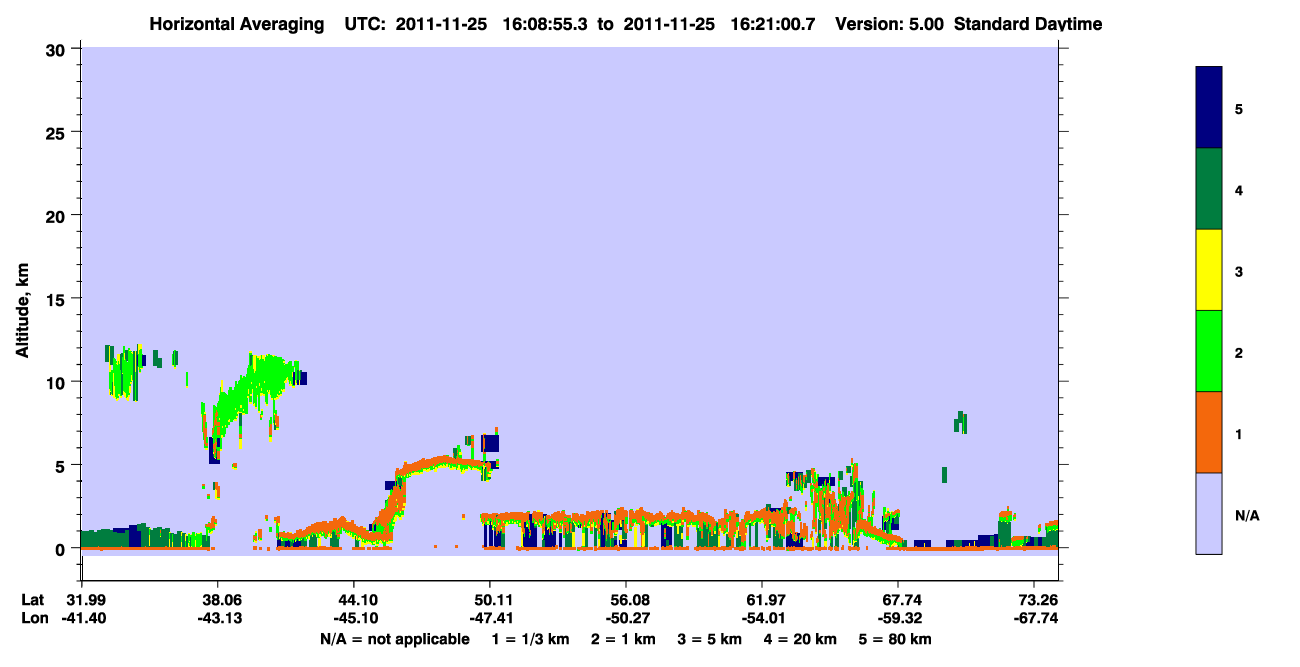Click the '3 = 5 km' legend note

coord(708,639)
